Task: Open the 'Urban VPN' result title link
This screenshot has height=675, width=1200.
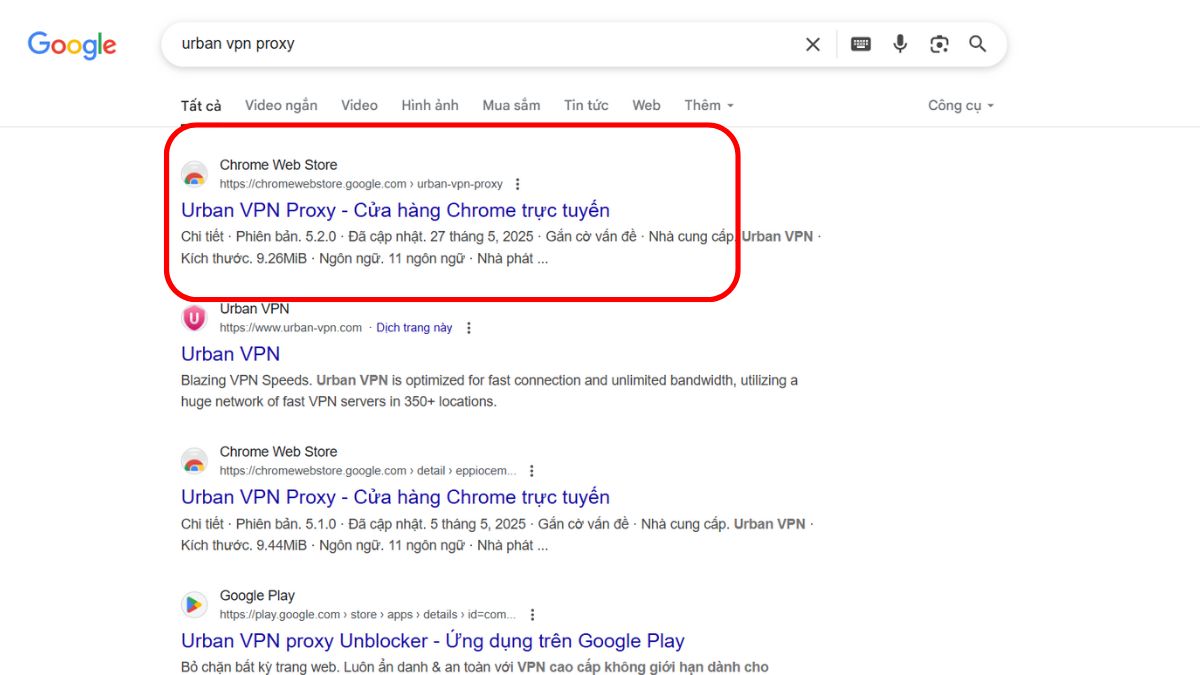Action: click(x=230, y=354)
